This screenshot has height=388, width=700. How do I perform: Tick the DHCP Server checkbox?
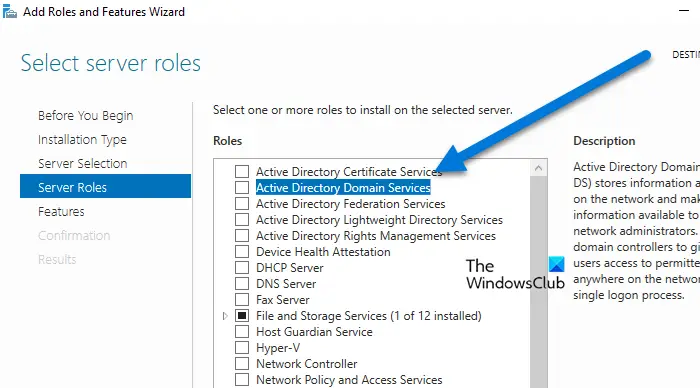(242, 267)
